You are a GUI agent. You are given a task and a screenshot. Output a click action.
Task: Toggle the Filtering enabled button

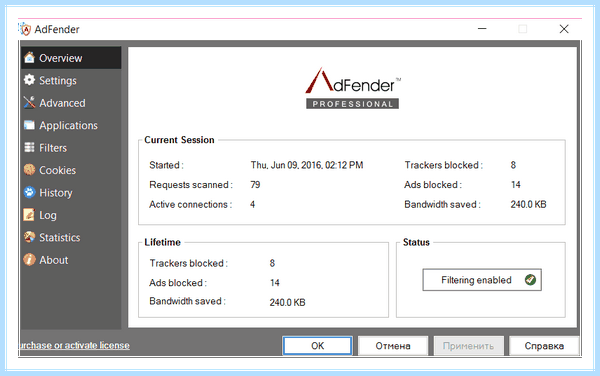point(482,280)
